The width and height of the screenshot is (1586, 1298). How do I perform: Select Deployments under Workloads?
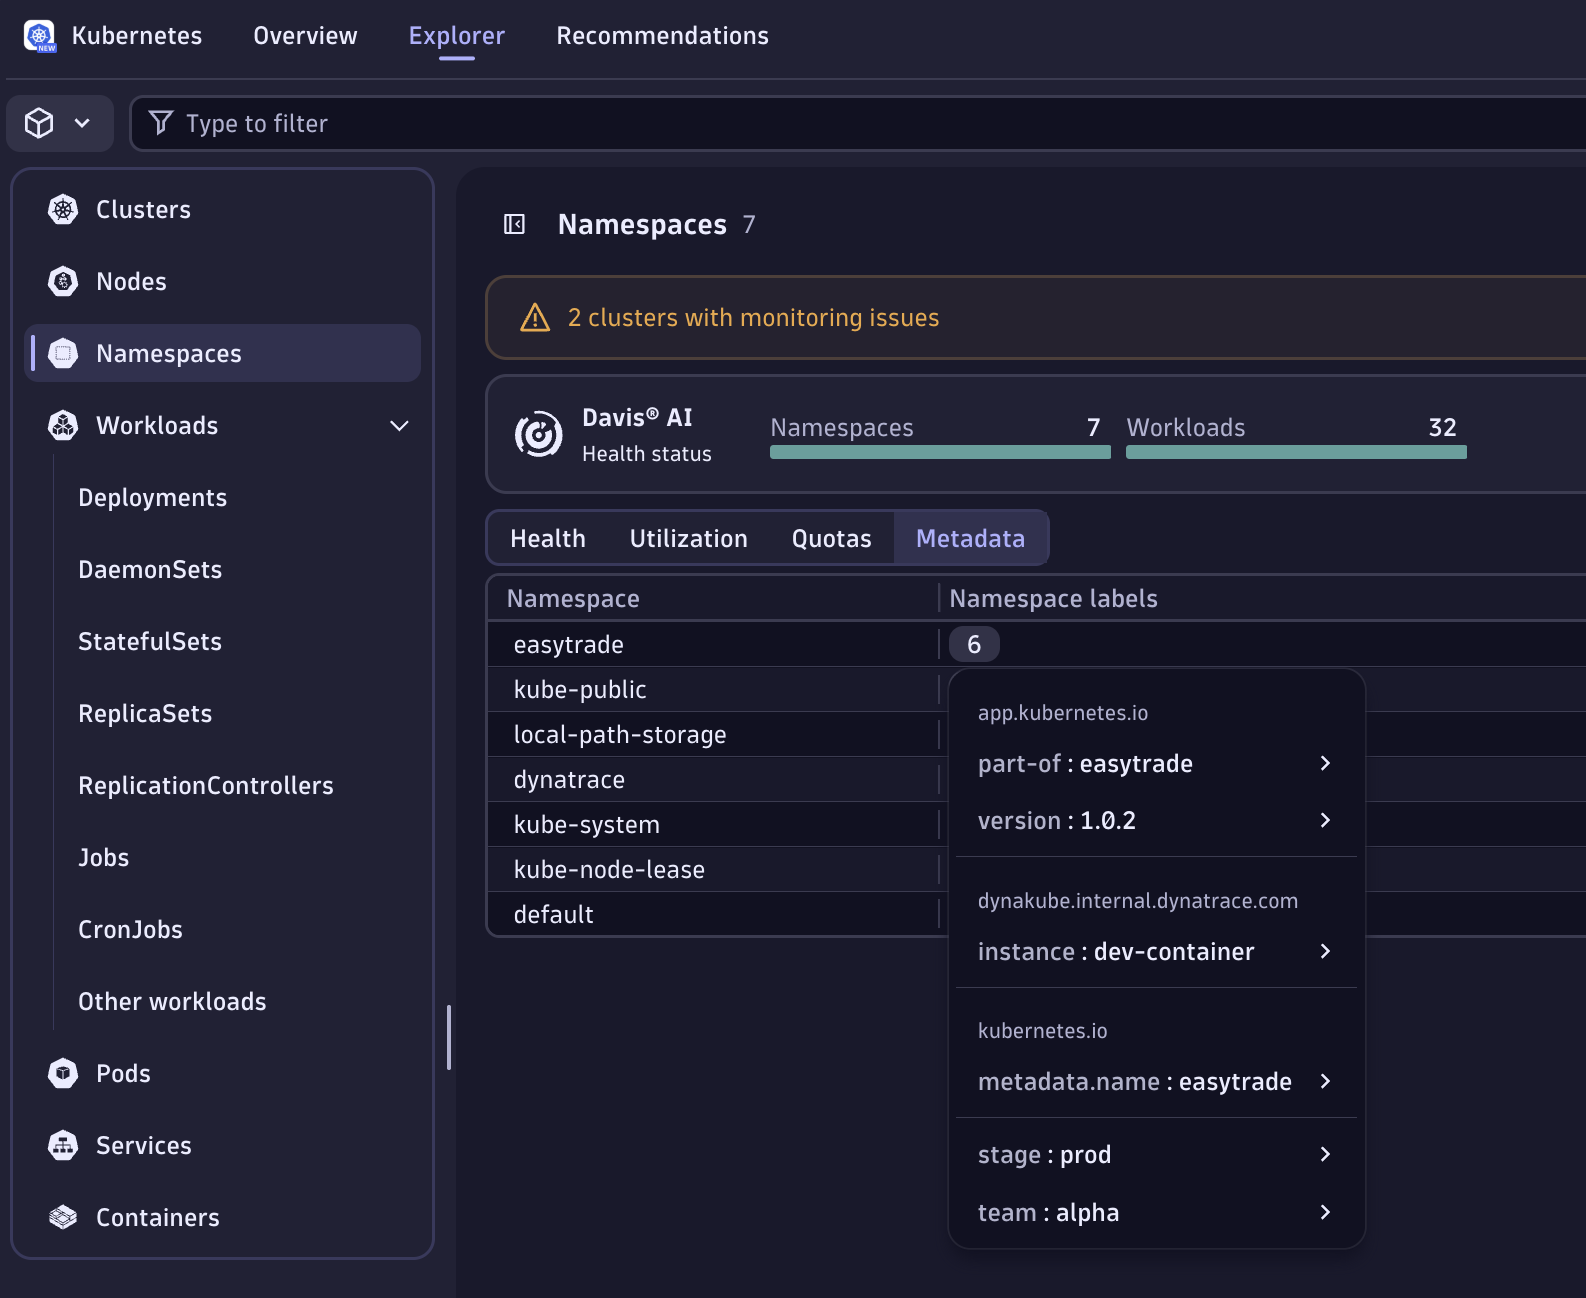[x=153, y=498]
